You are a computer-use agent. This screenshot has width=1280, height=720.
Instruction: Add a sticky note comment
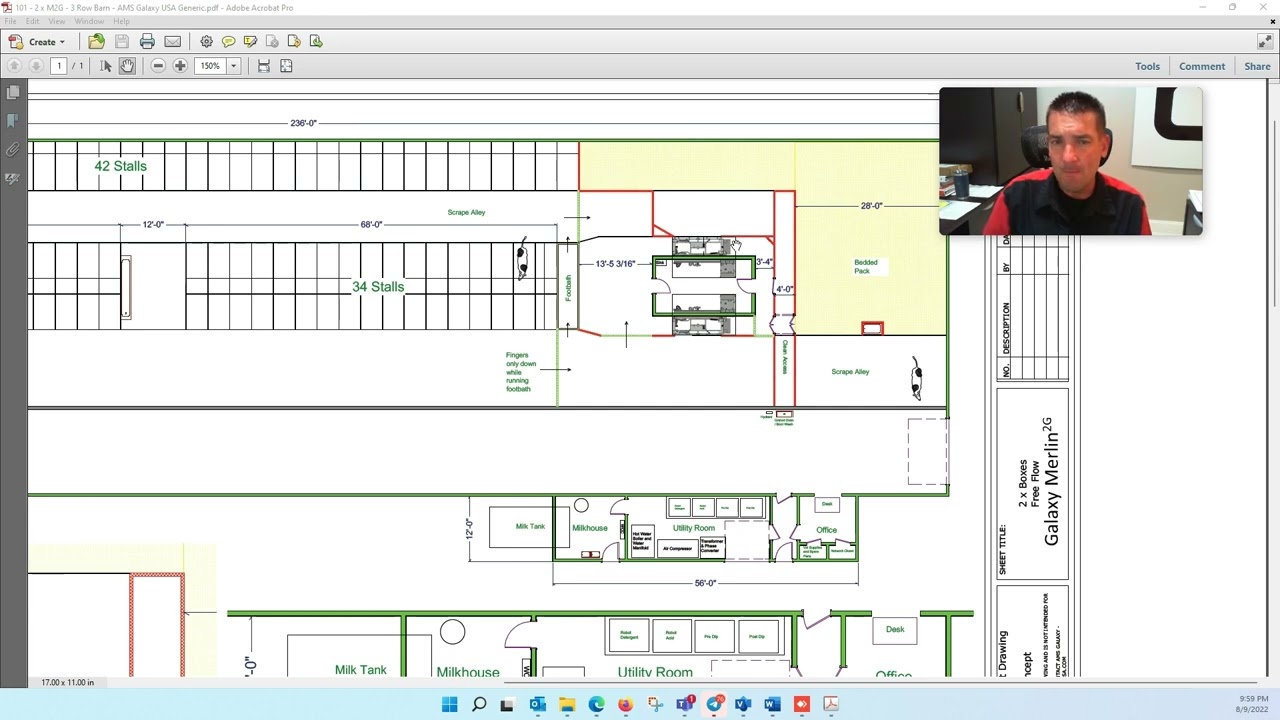(x=228, y=41)
